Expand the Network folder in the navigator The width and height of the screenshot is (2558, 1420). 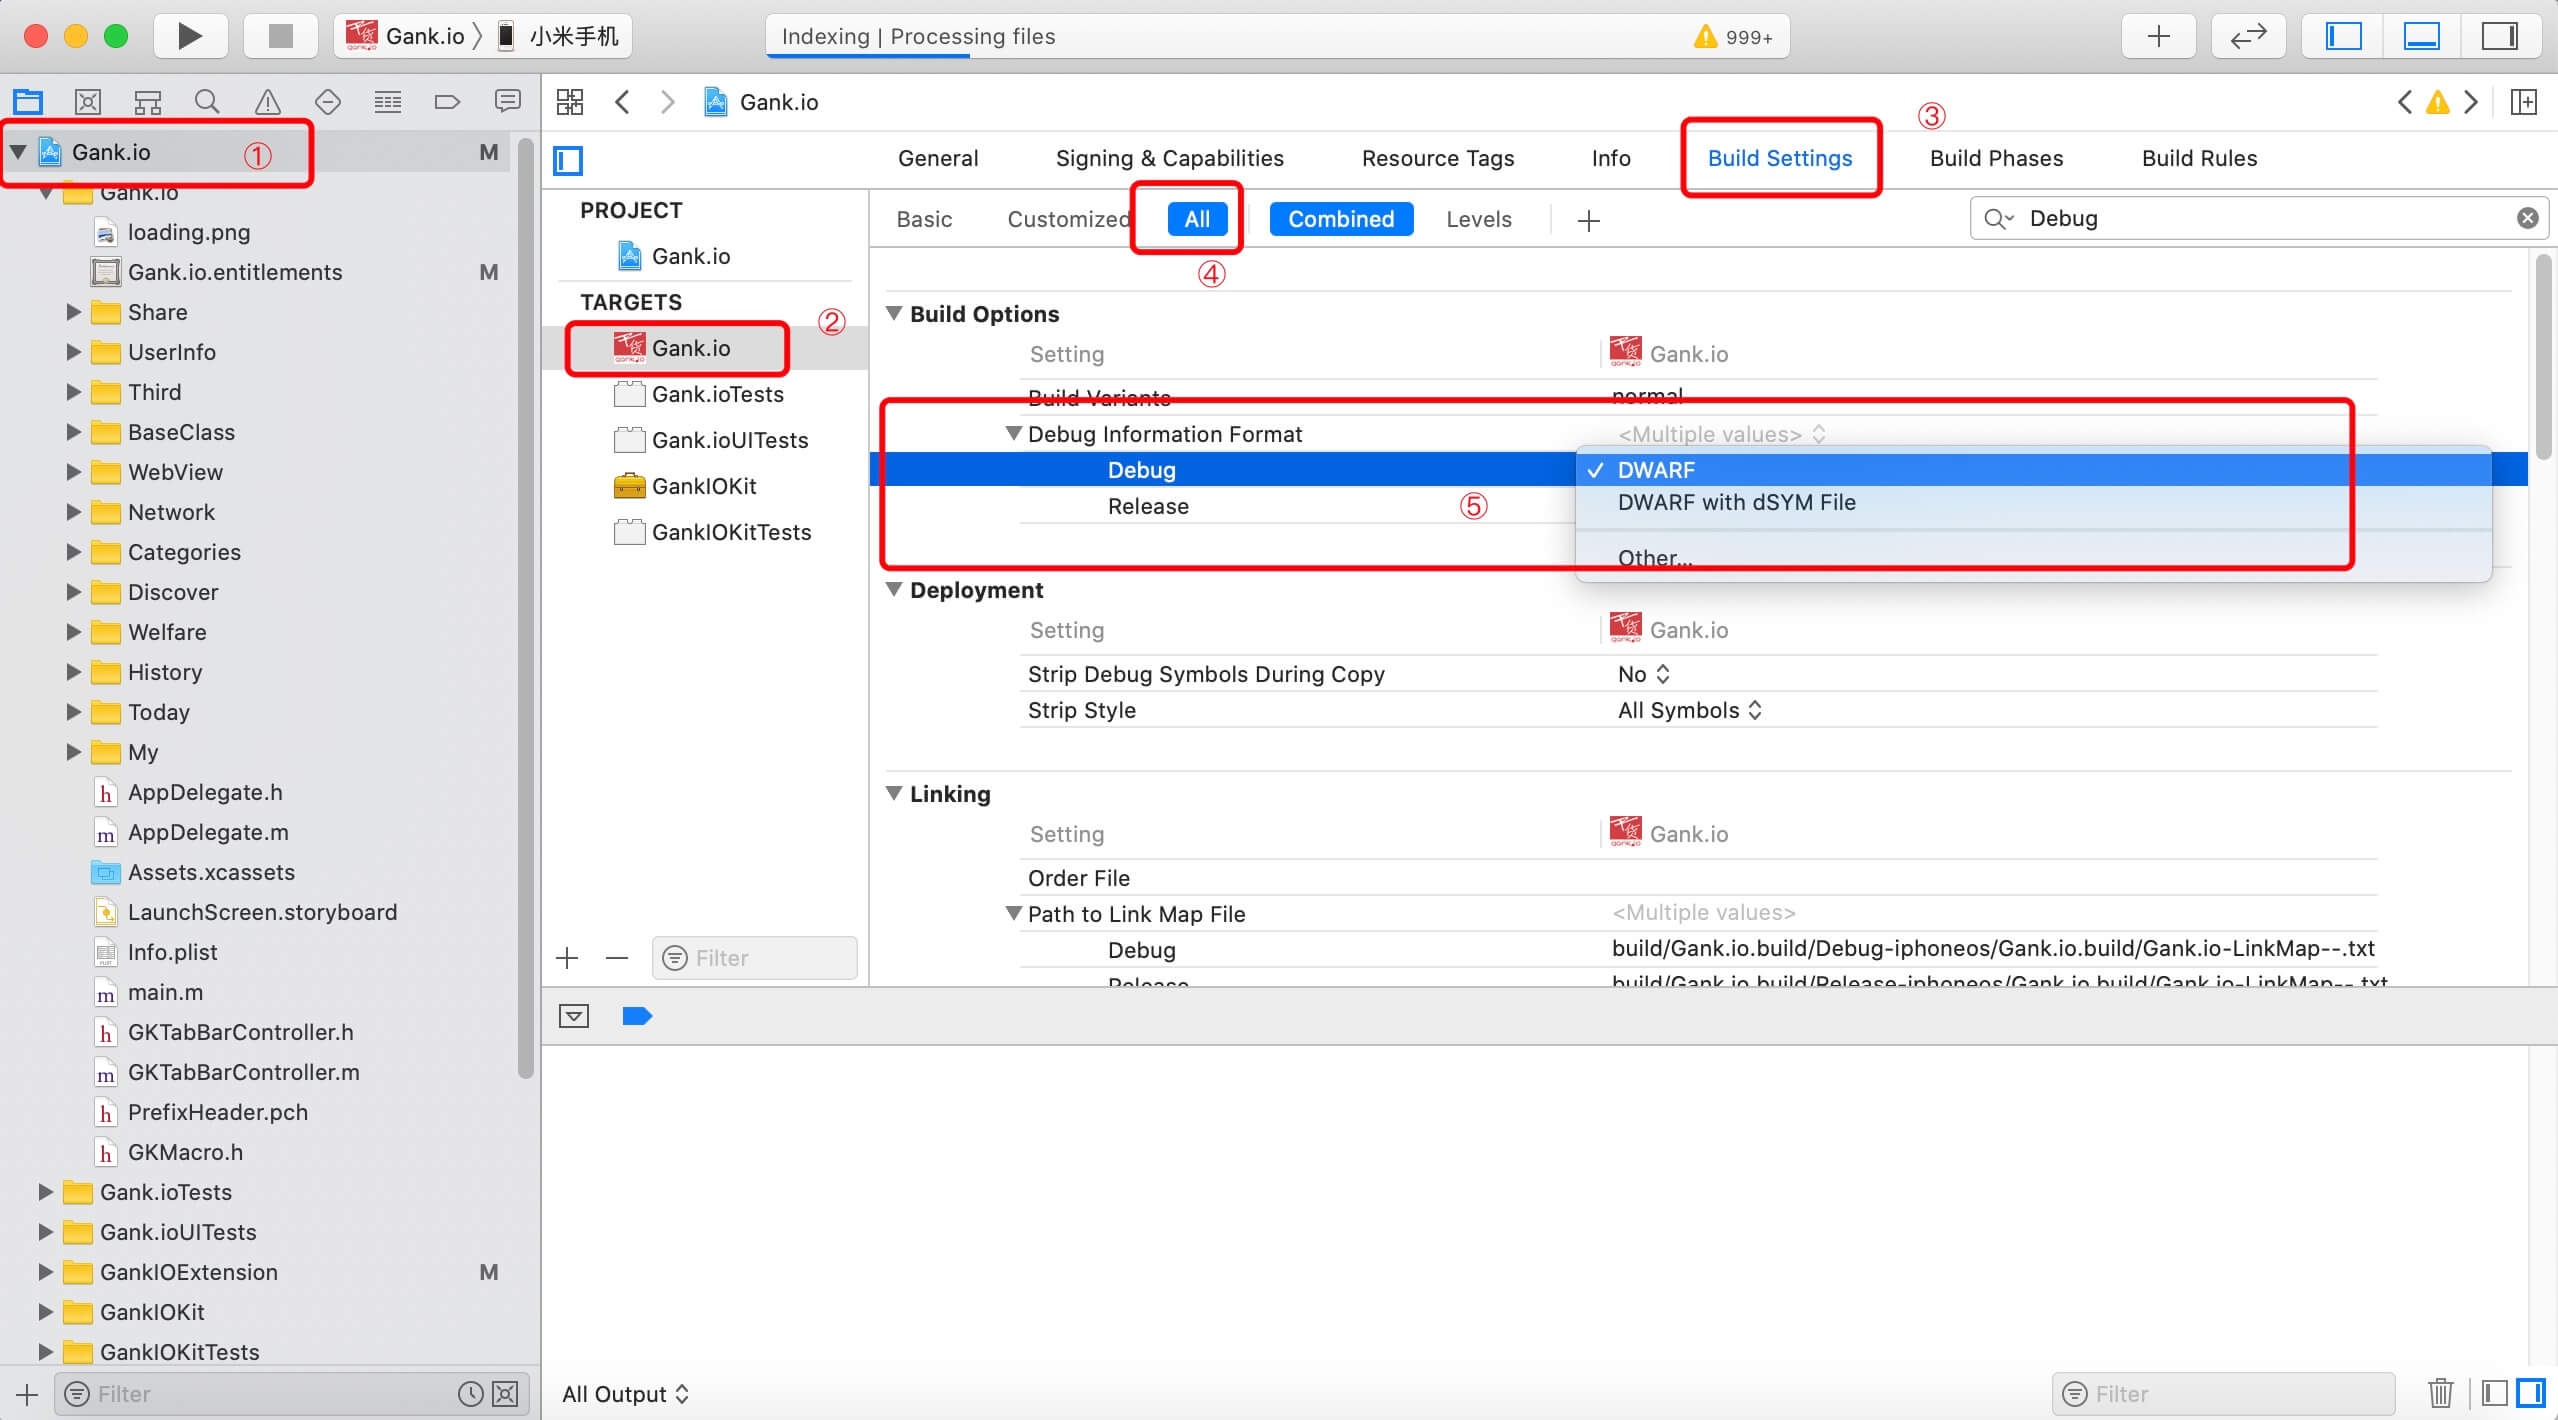(x=72, y=512)
